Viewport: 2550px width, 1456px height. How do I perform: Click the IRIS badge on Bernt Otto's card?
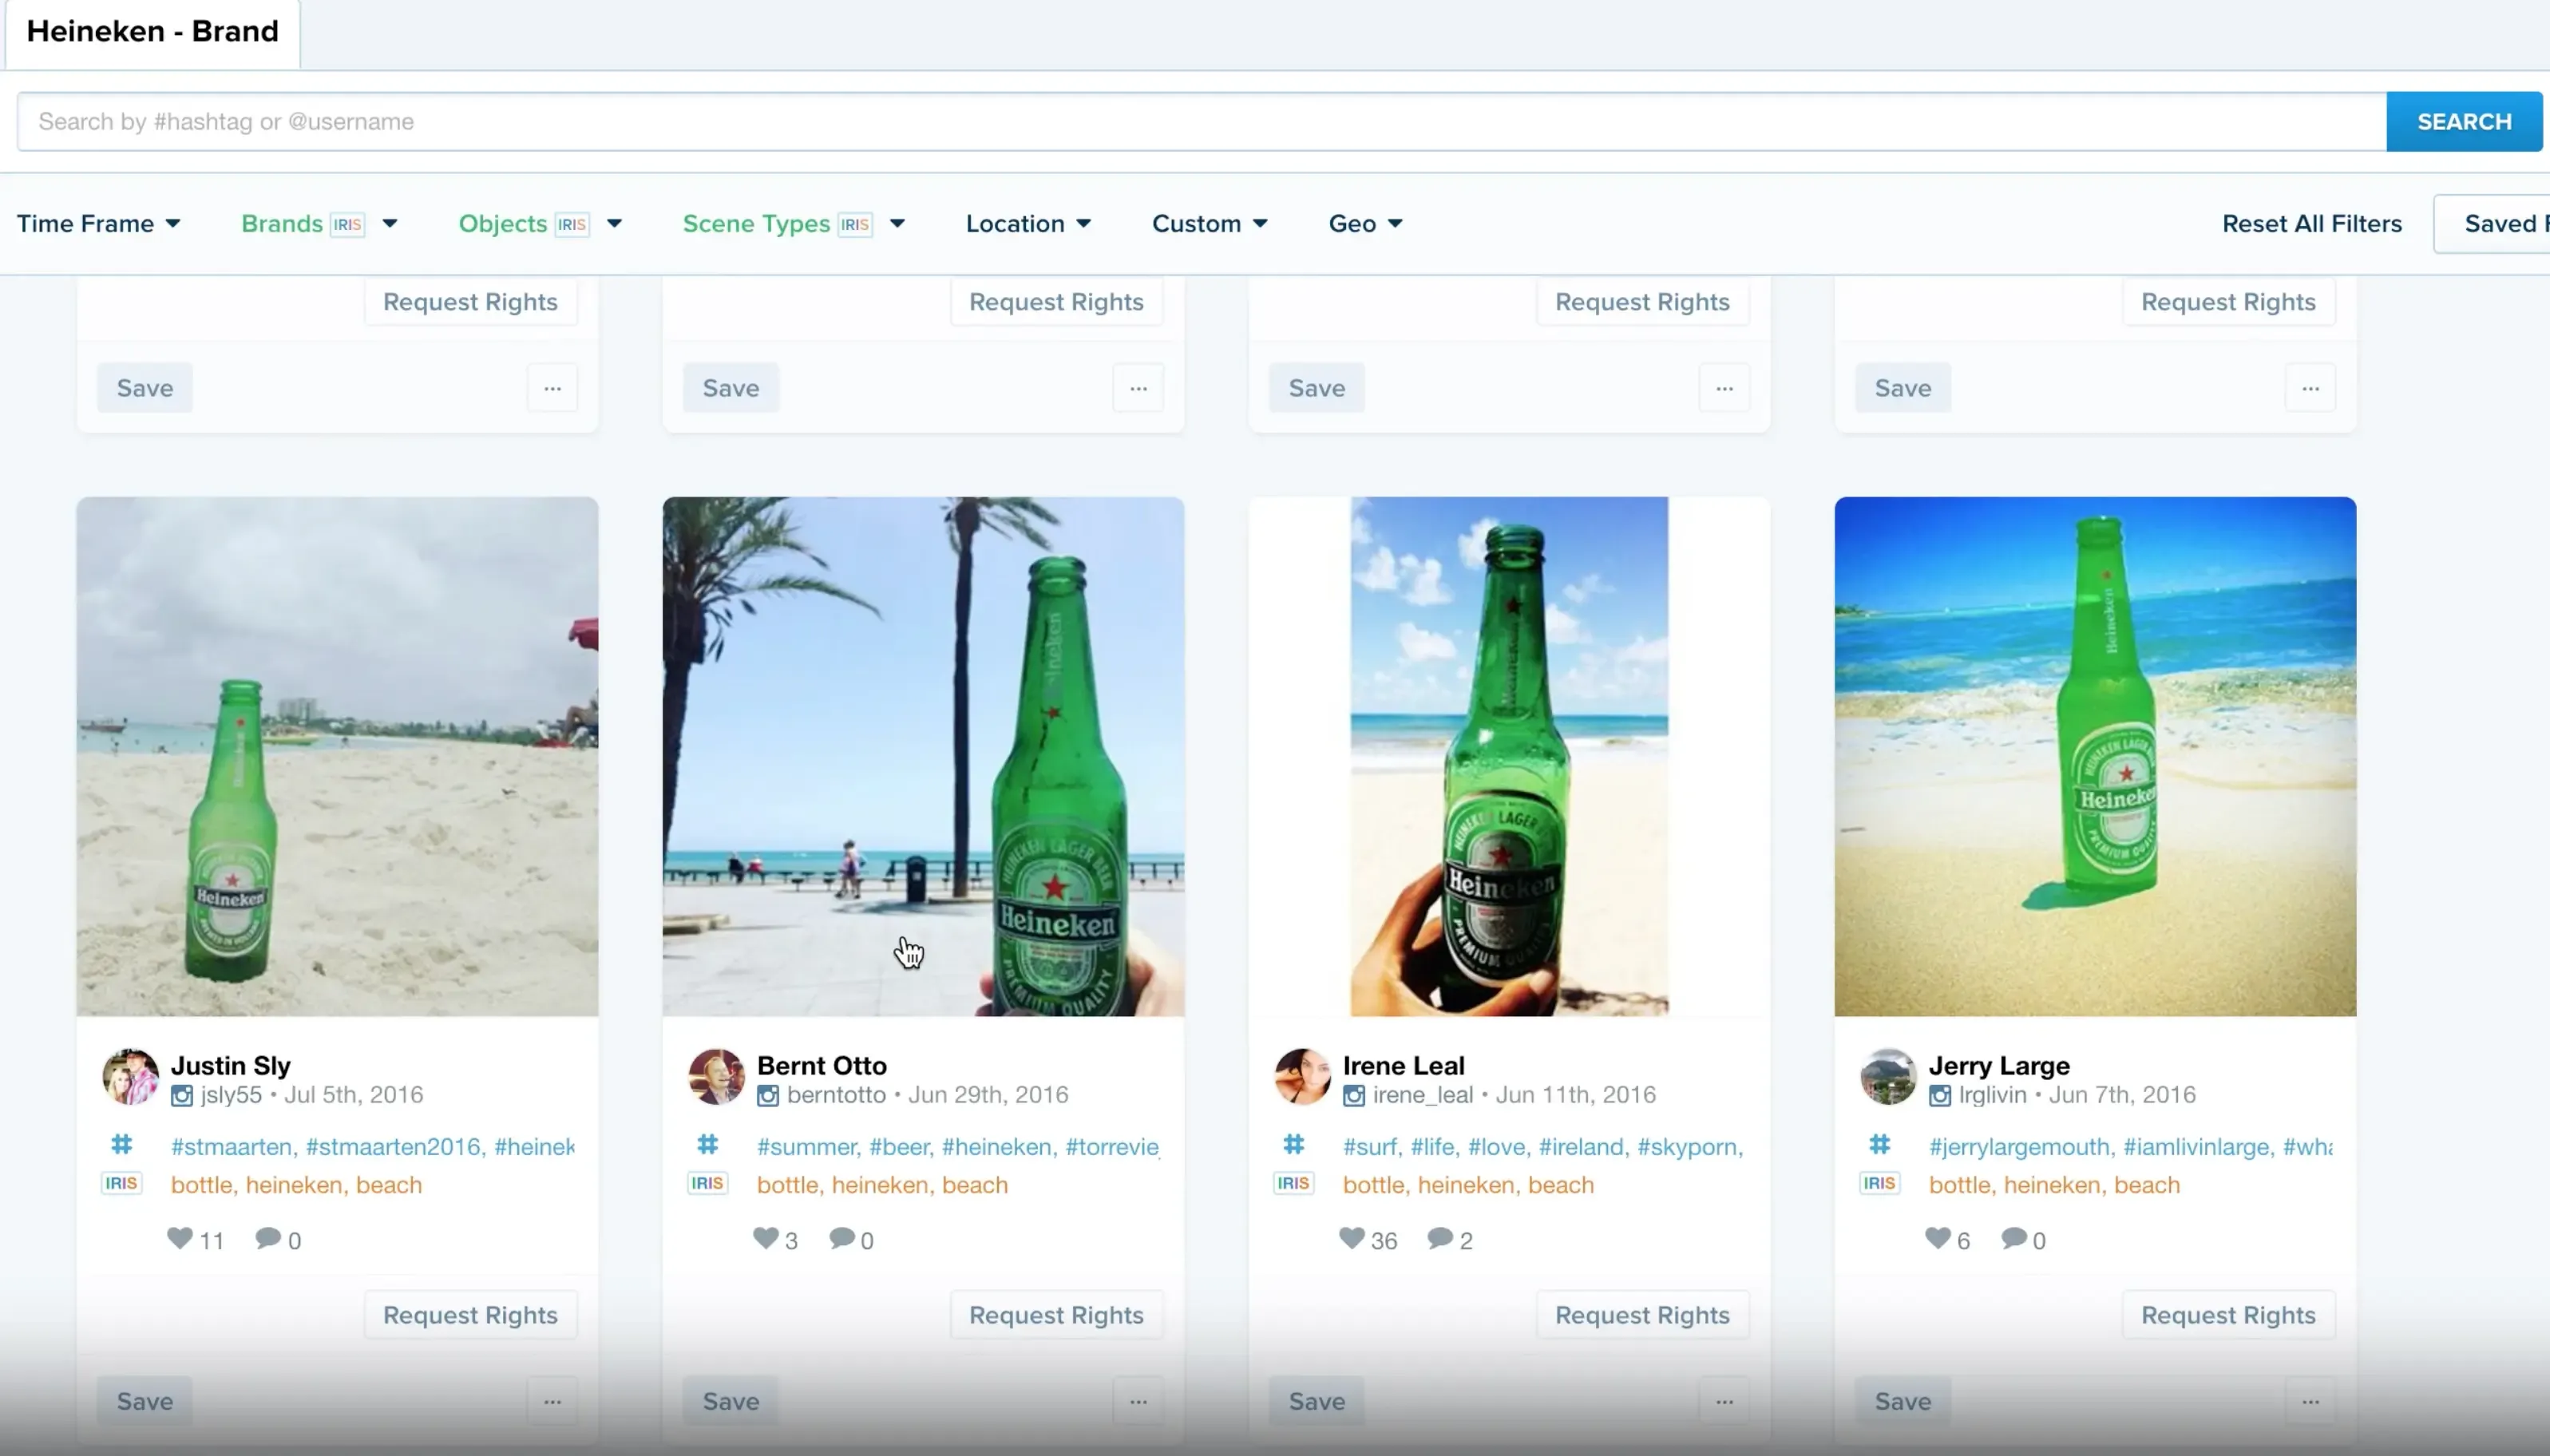tap(708, 1183)
